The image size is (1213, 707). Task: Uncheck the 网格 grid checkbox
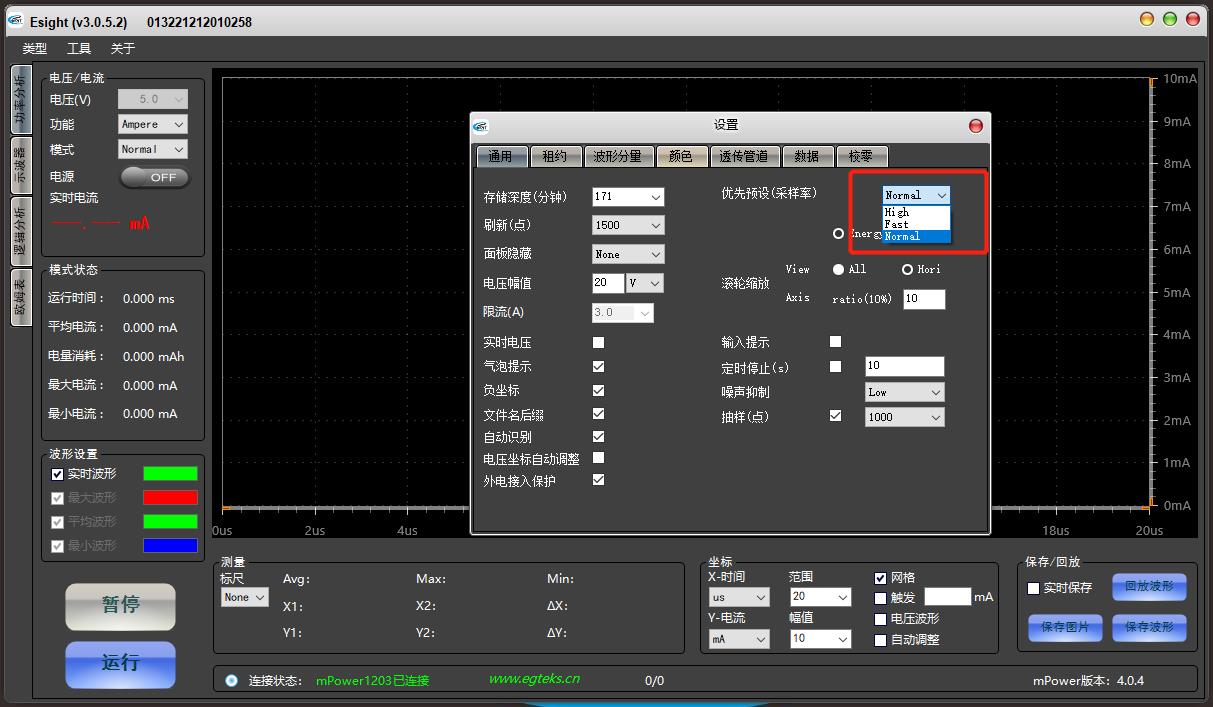point(880,578)
